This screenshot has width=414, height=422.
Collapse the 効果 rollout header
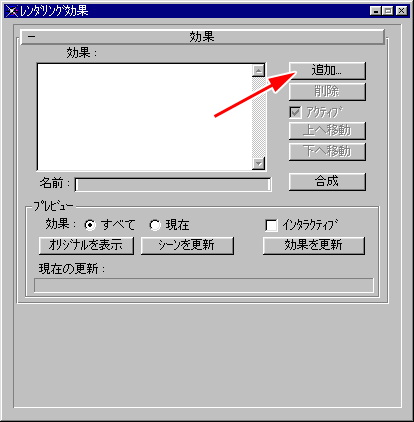point(203,37)
